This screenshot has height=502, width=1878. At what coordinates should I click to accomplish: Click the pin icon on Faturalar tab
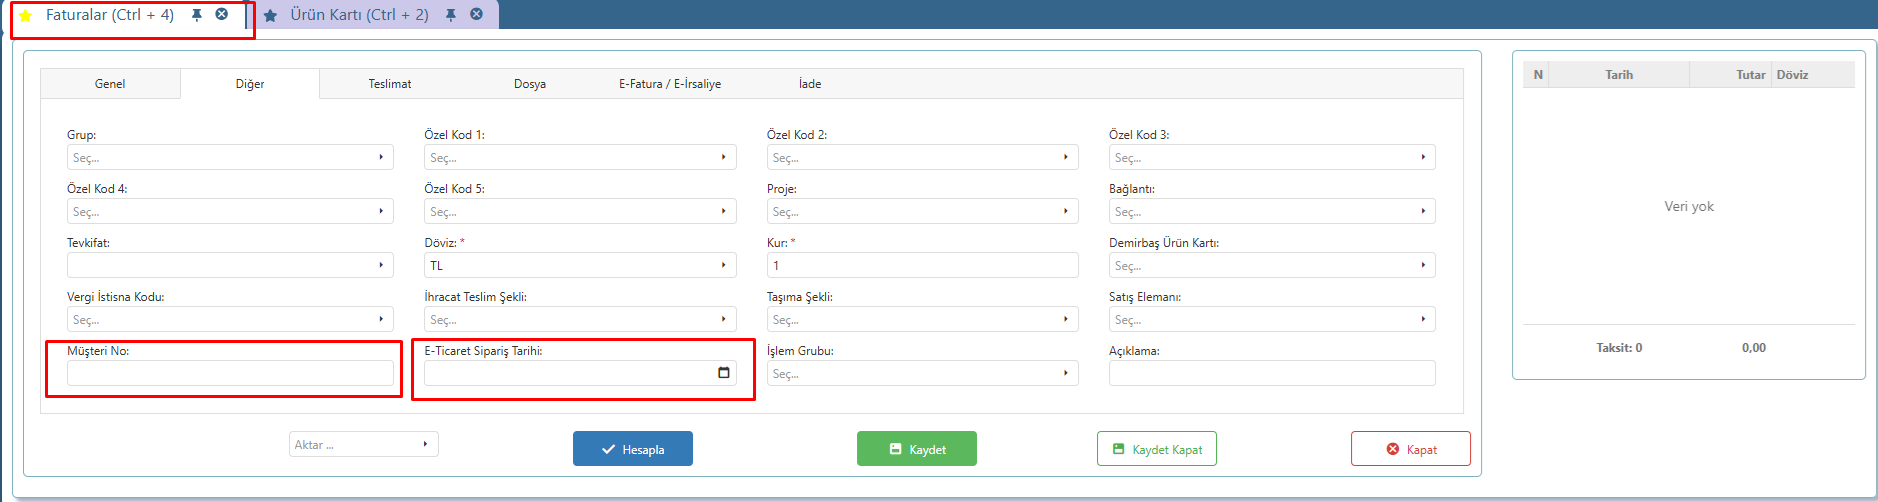coord(197,15)
